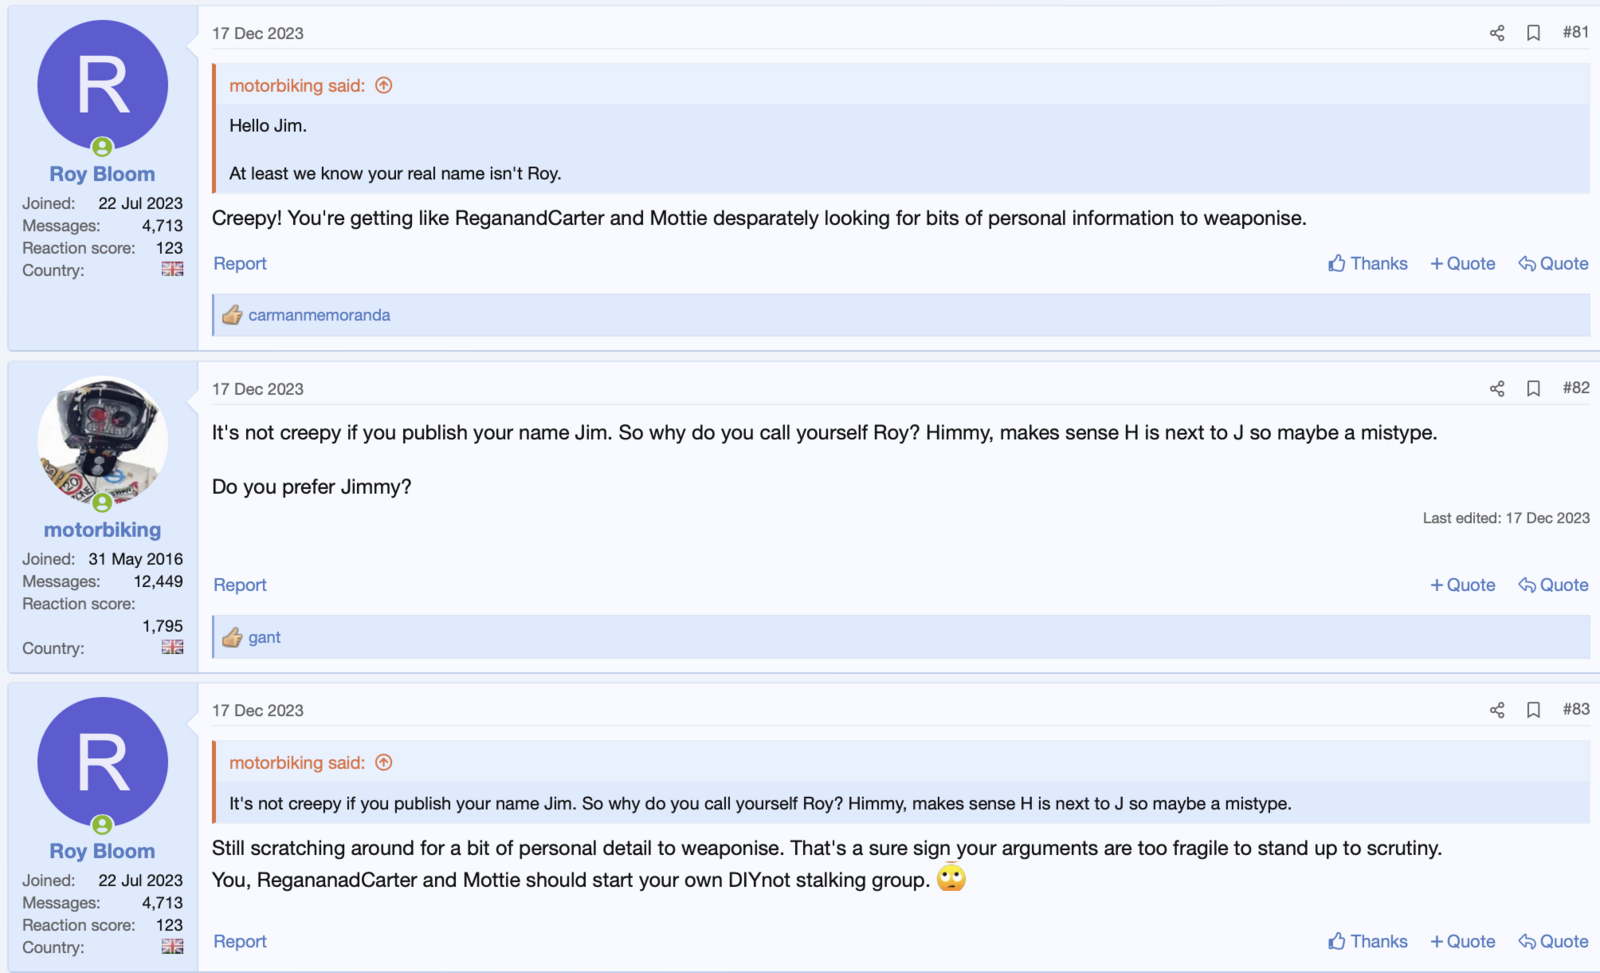Open post number #83 permalink
Screen dimensions: 1600x973
click(x=1575, y=710)
